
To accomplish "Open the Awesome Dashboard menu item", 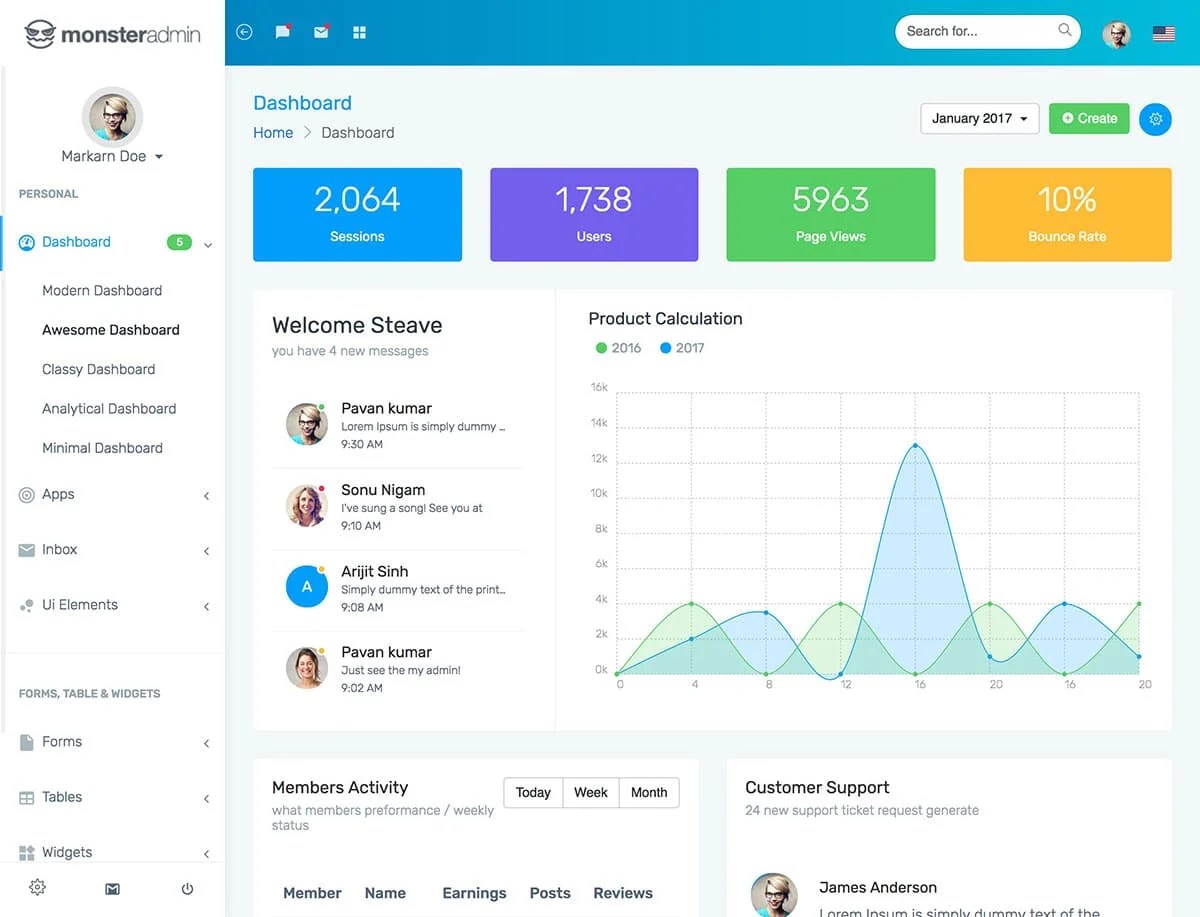I will coord(111,330).
